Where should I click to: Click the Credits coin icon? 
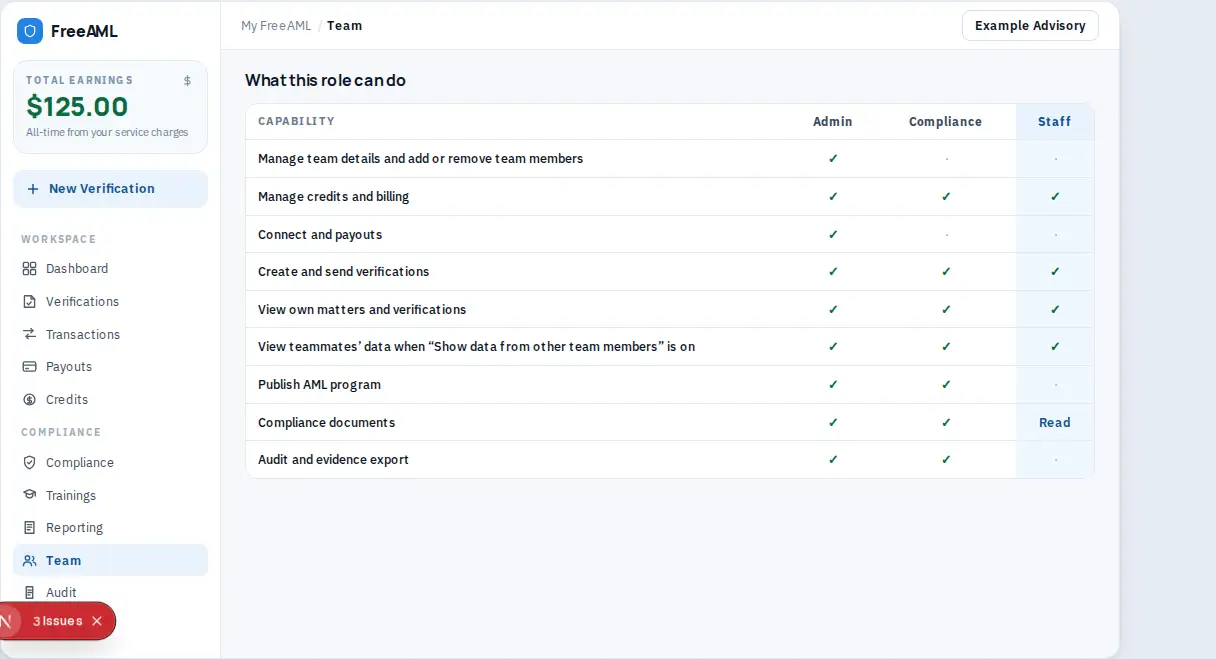[29, 400]
